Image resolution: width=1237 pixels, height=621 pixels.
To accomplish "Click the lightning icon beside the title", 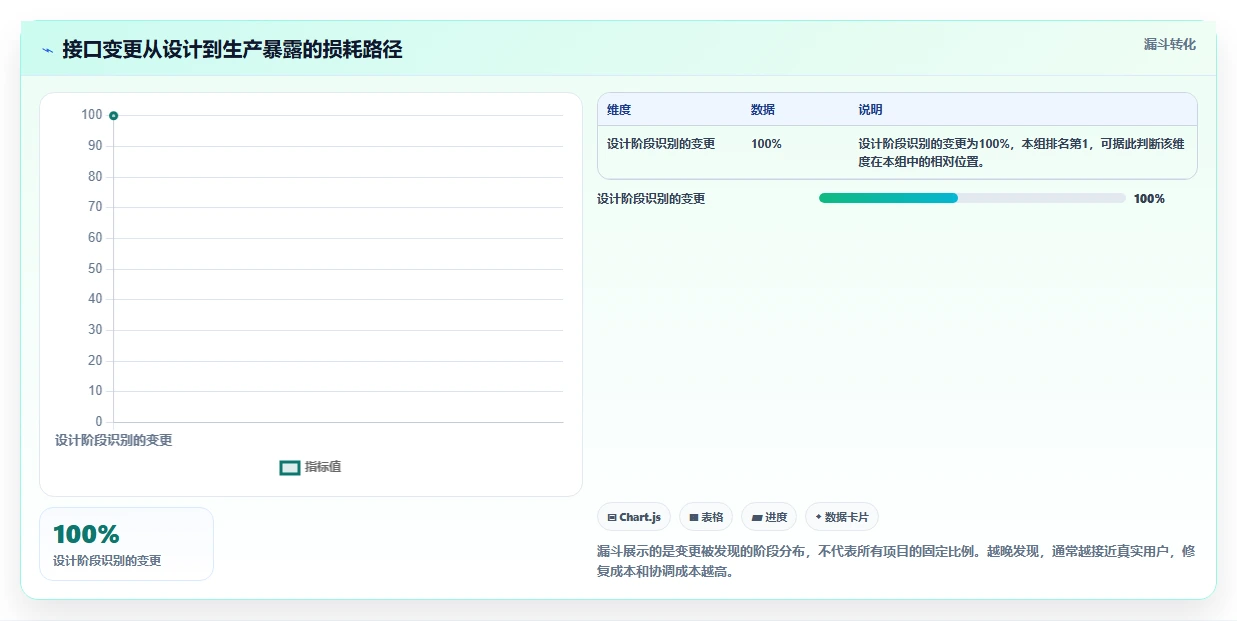I will click(47, 50).
